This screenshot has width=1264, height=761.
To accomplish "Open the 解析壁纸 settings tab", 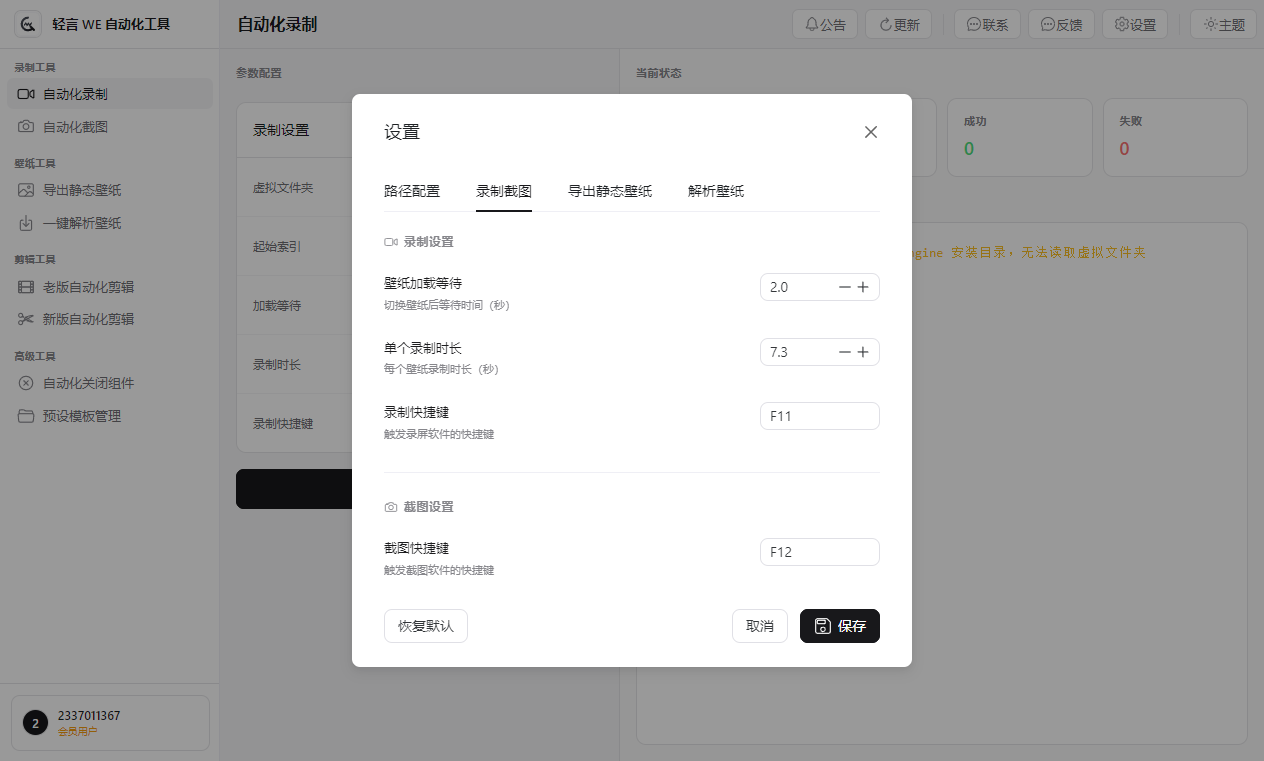I will (x=716, y=189).
